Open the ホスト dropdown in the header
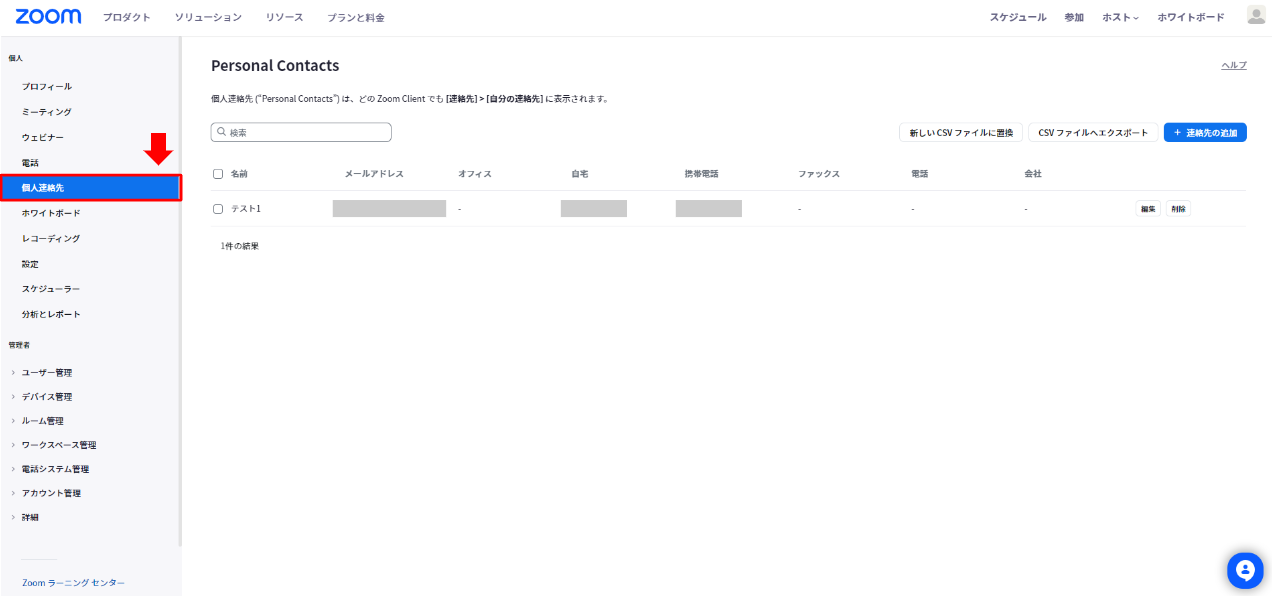Image resolution: width=1272 pixels, height=596 pixels. click(1120, 17)
